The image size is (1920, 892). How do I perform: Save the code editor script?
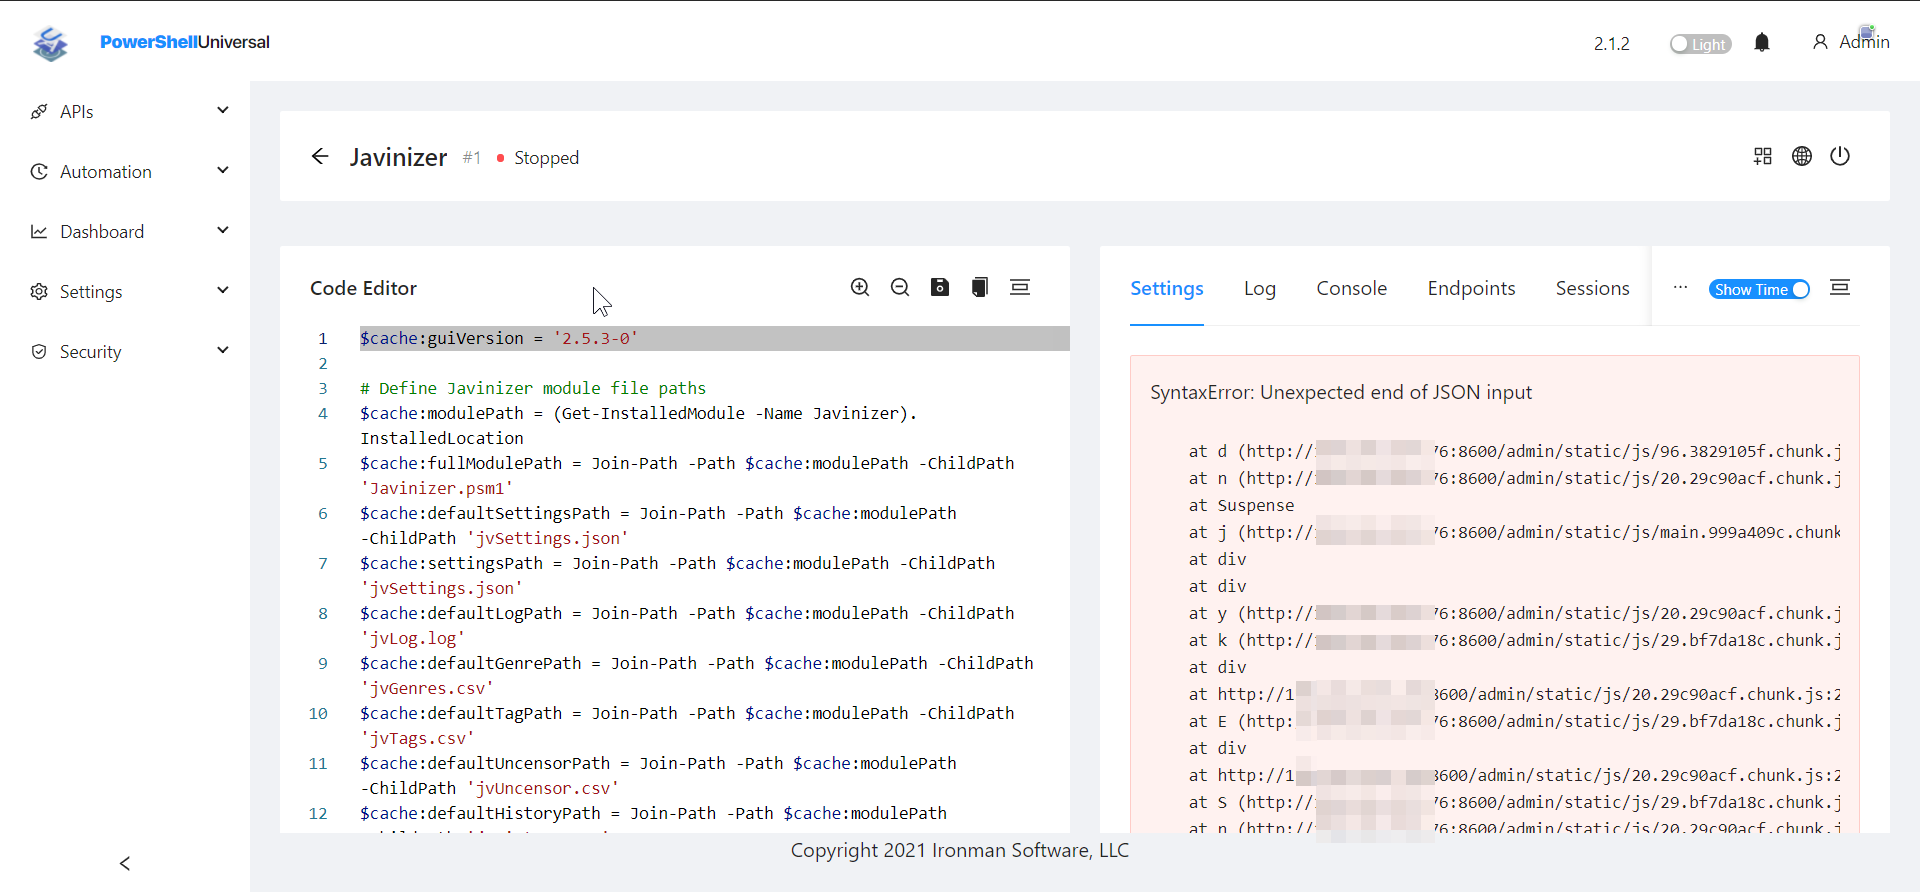(940, 287)
